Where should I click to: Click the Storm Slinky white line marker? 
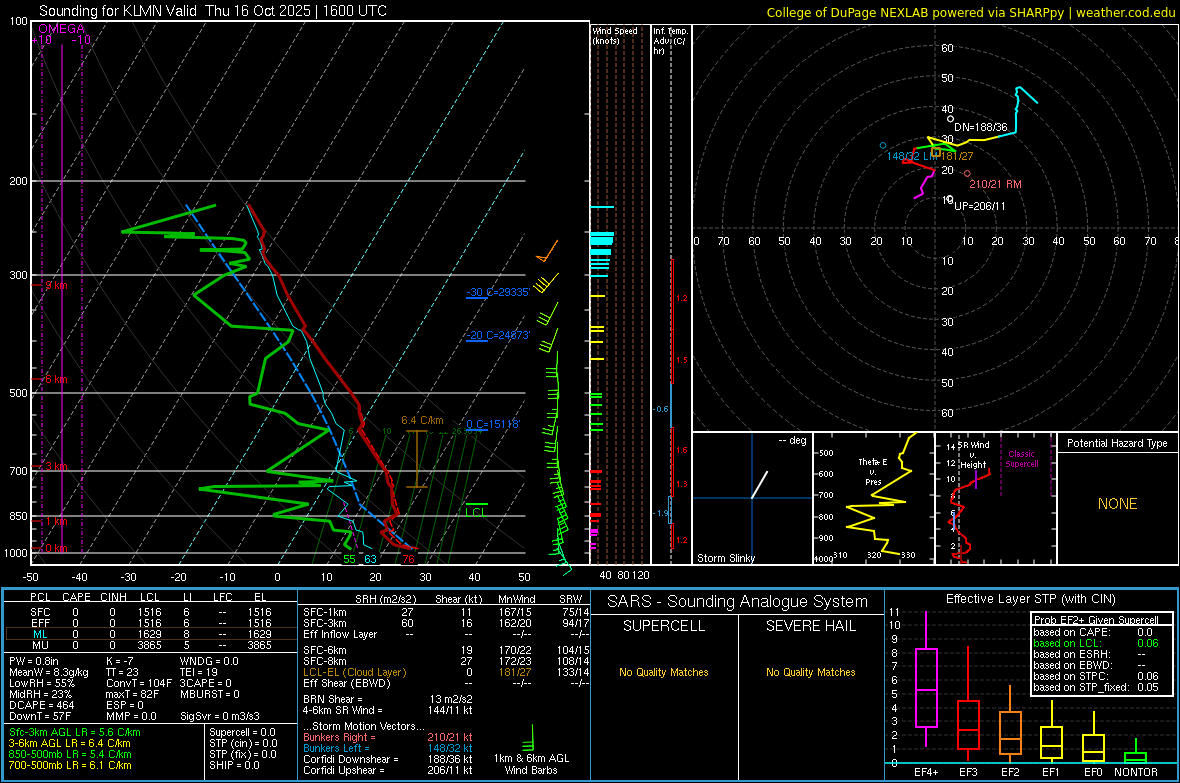(x=759, y=484)
